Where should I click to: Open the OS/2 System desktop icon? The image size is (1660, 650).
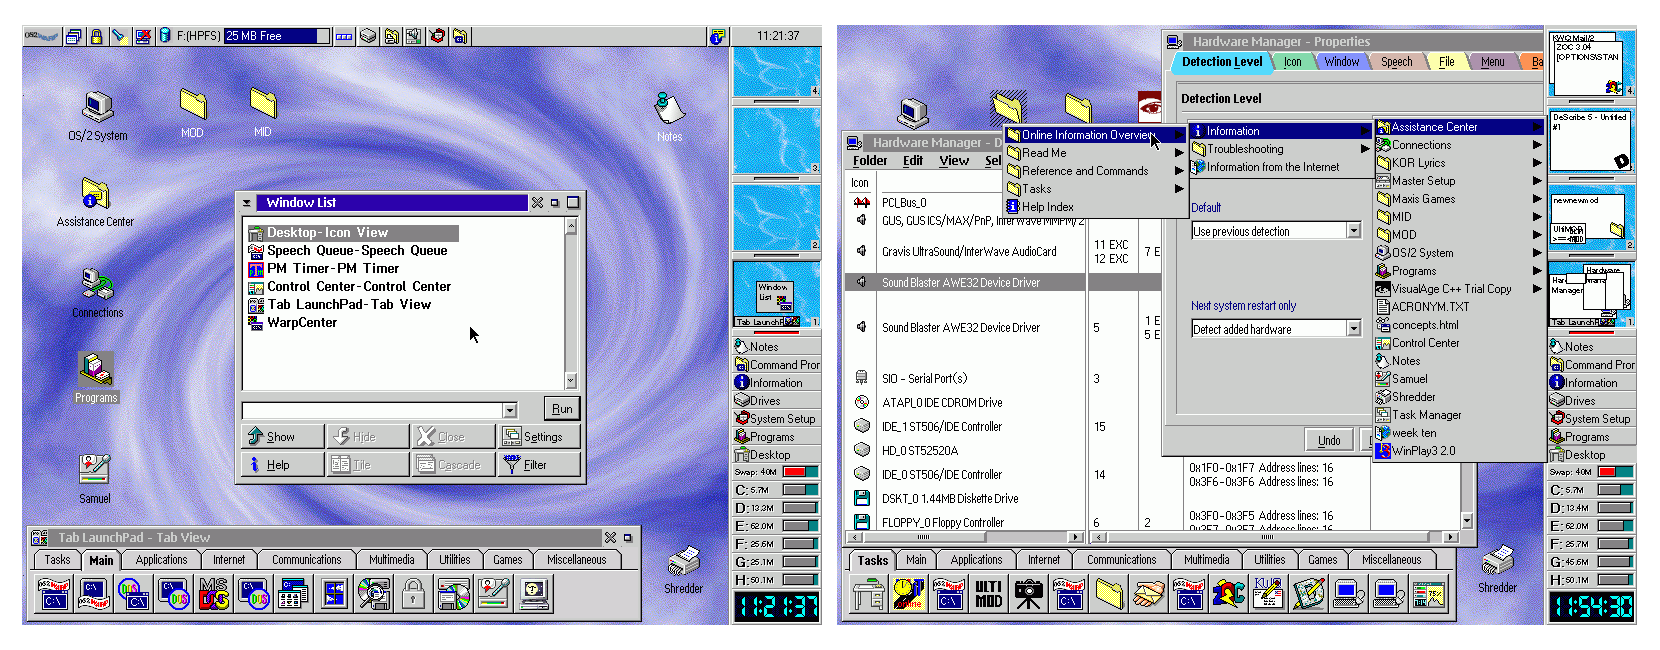coord(97,116)
